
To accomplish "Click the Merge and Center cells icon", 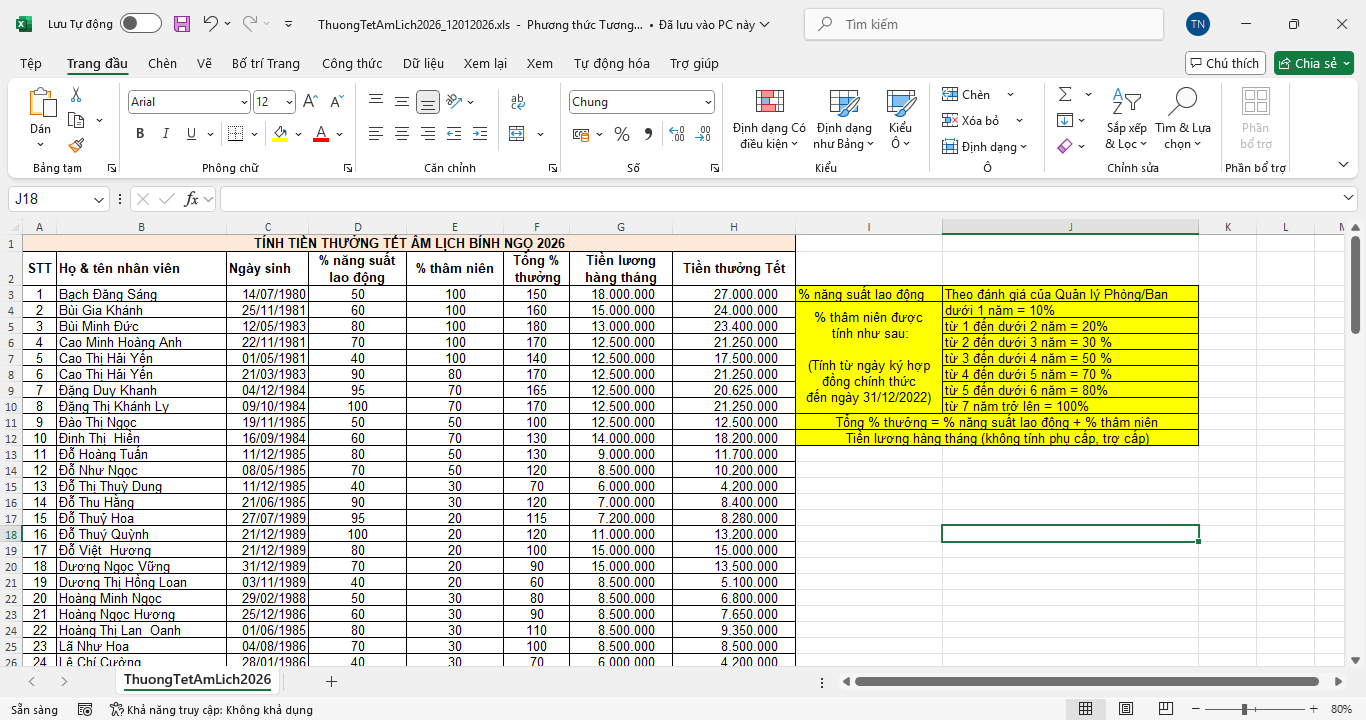I will click(x=517, y=134).
